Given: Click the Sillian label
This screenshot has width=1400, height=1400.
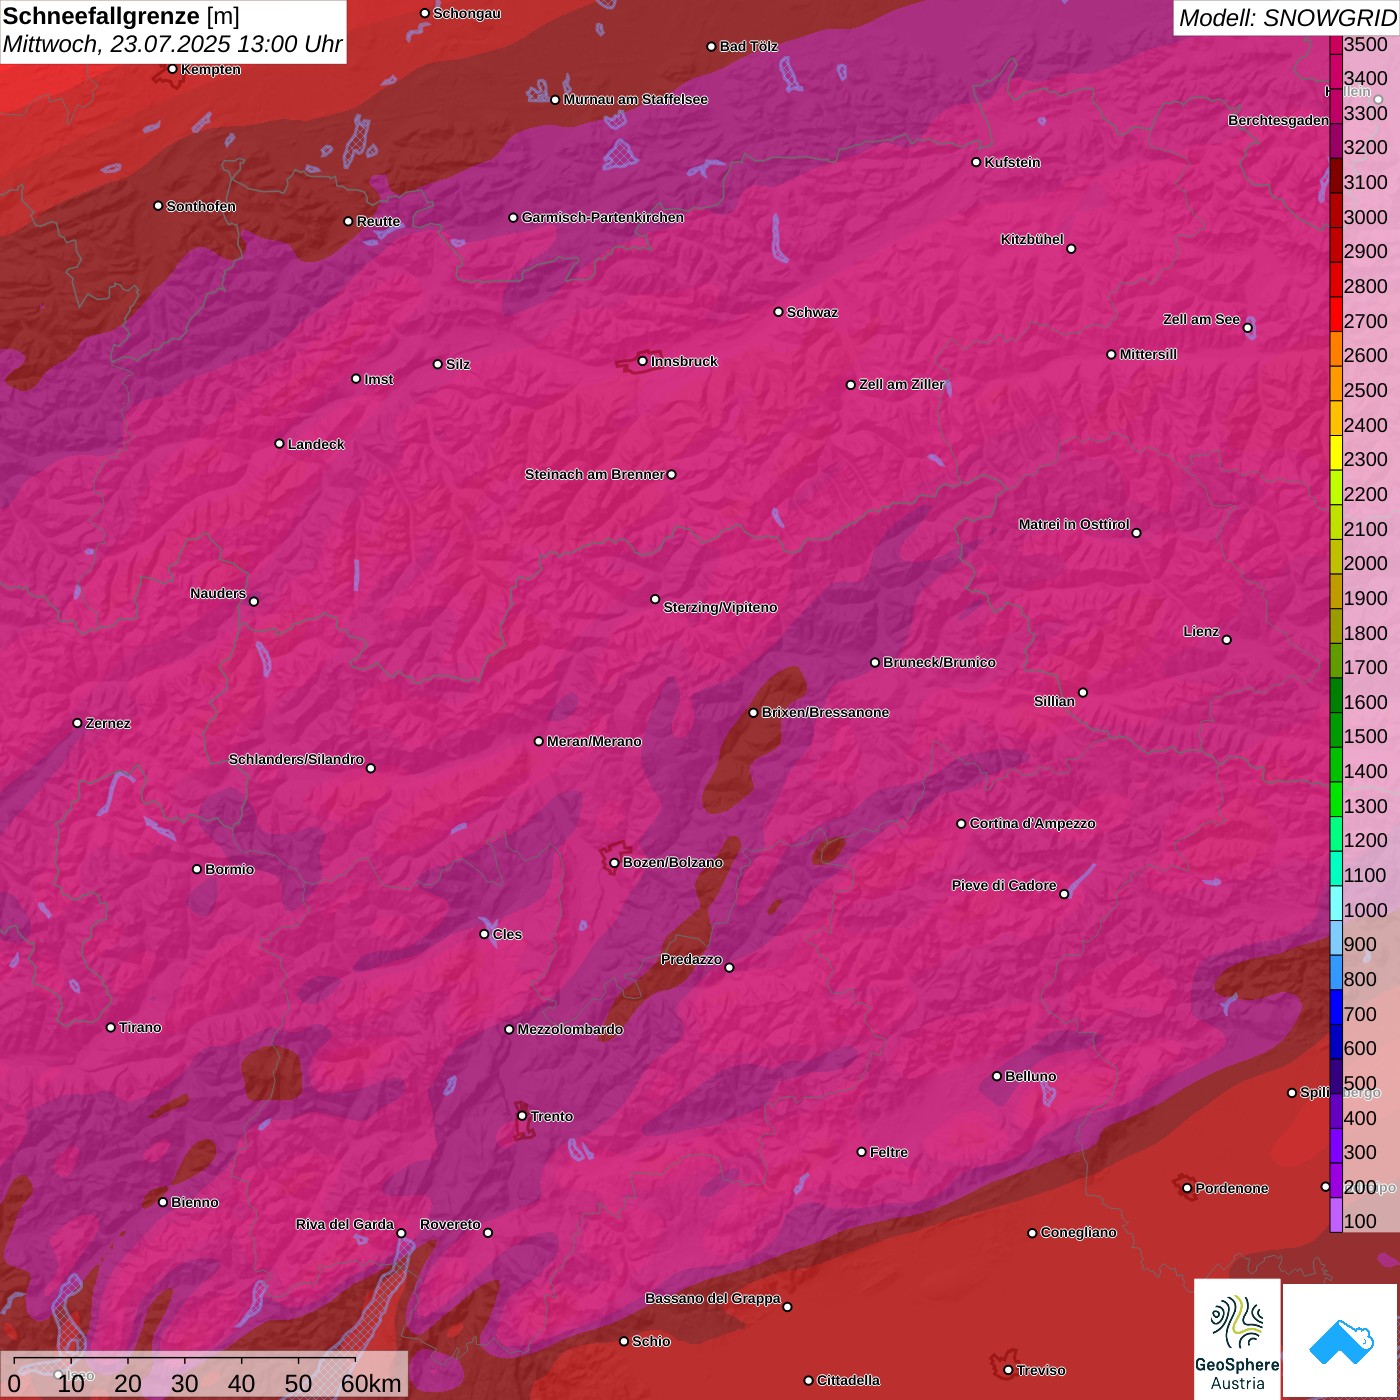Looking at the screenshot, I should [1055, 701].
